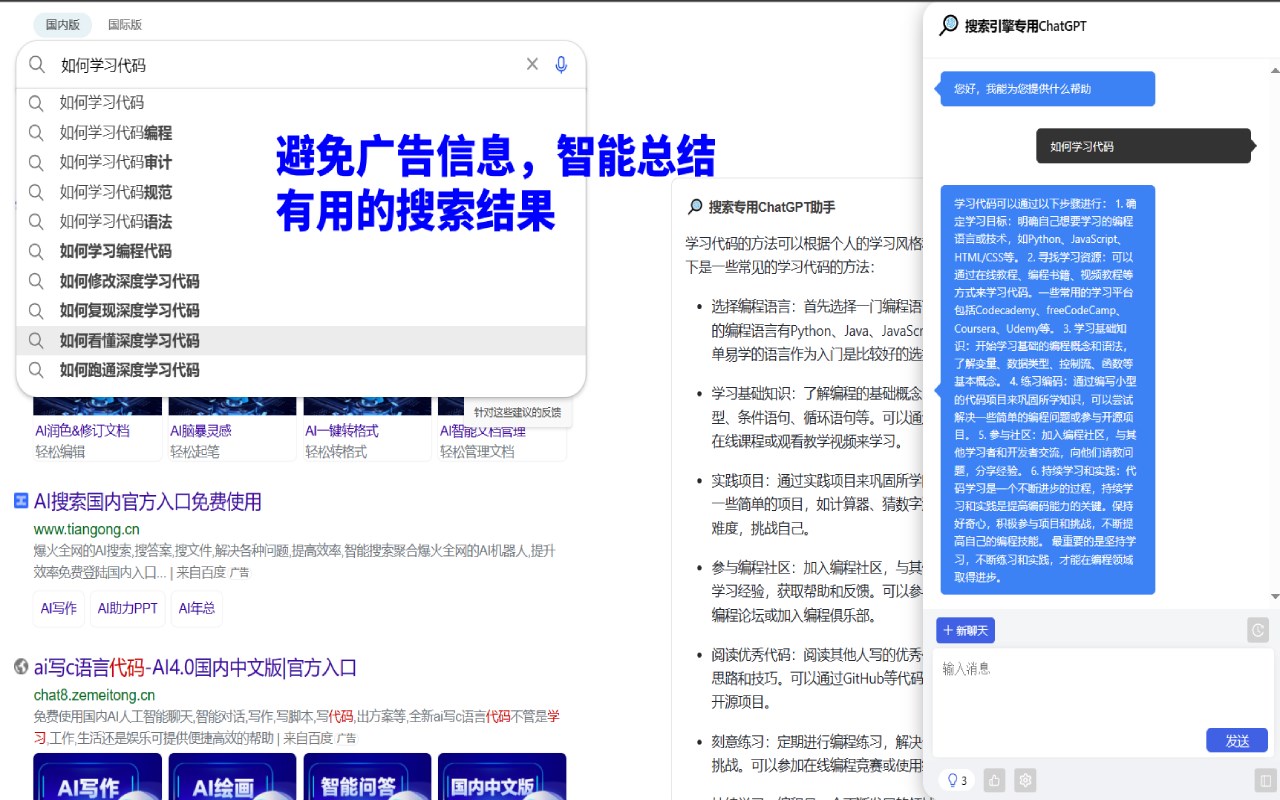Image resolution: width=1280 pixels, height=800 pixels.
Task: Start a new chat with 新聊天 button
Action: coord(965,631)
